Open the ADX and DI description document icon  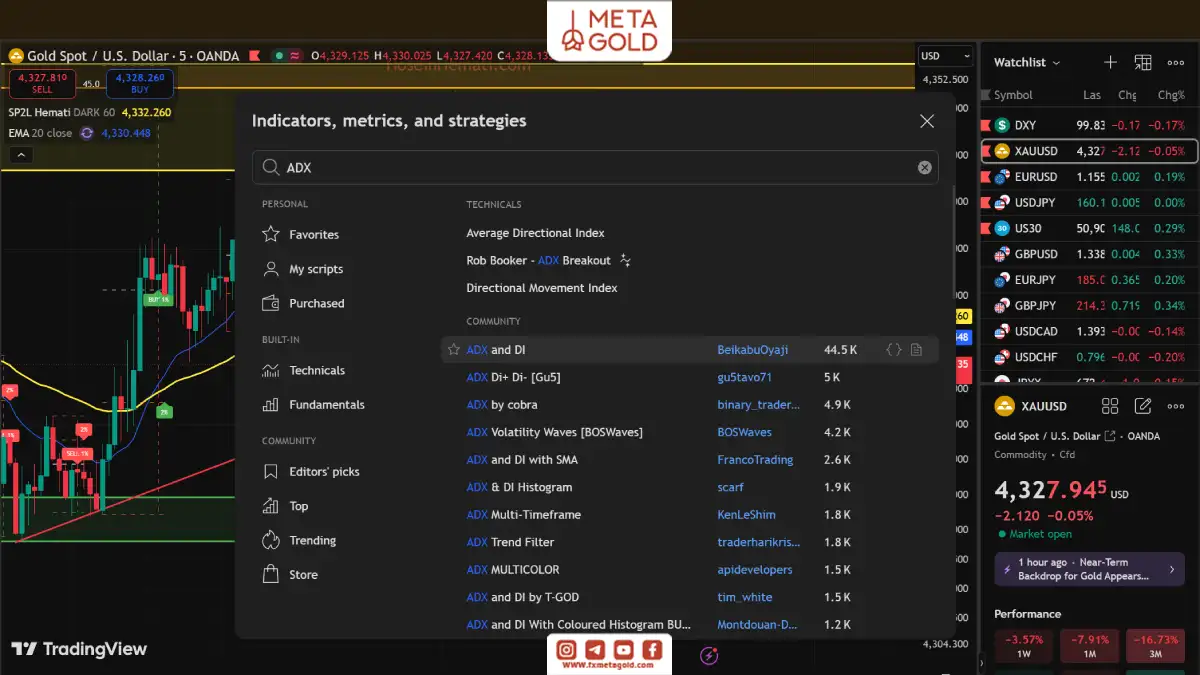pyautogui.click(x=916, y=350)
